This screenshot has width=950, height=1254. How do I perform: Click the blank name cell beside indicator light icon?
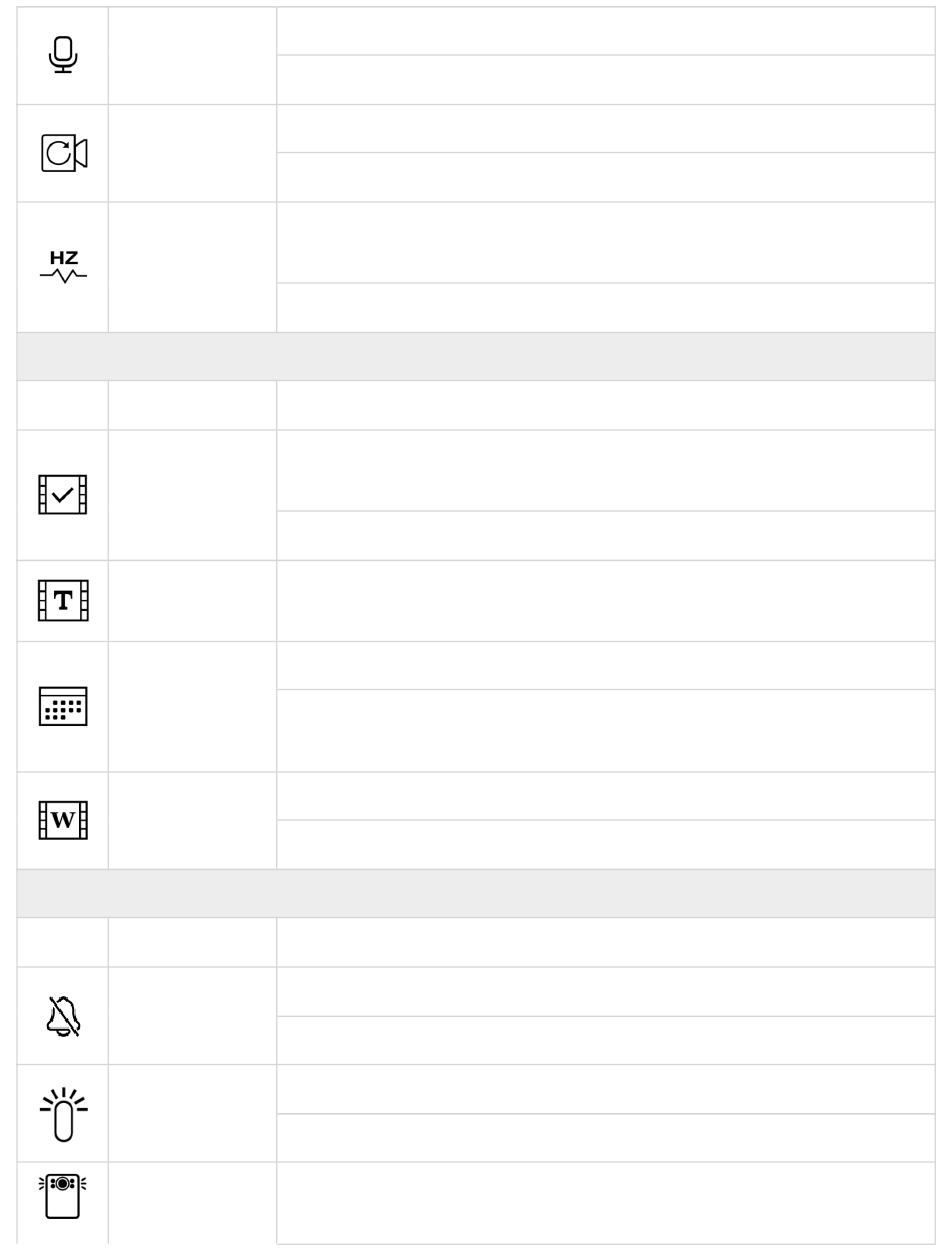(x=192, y=1113)
